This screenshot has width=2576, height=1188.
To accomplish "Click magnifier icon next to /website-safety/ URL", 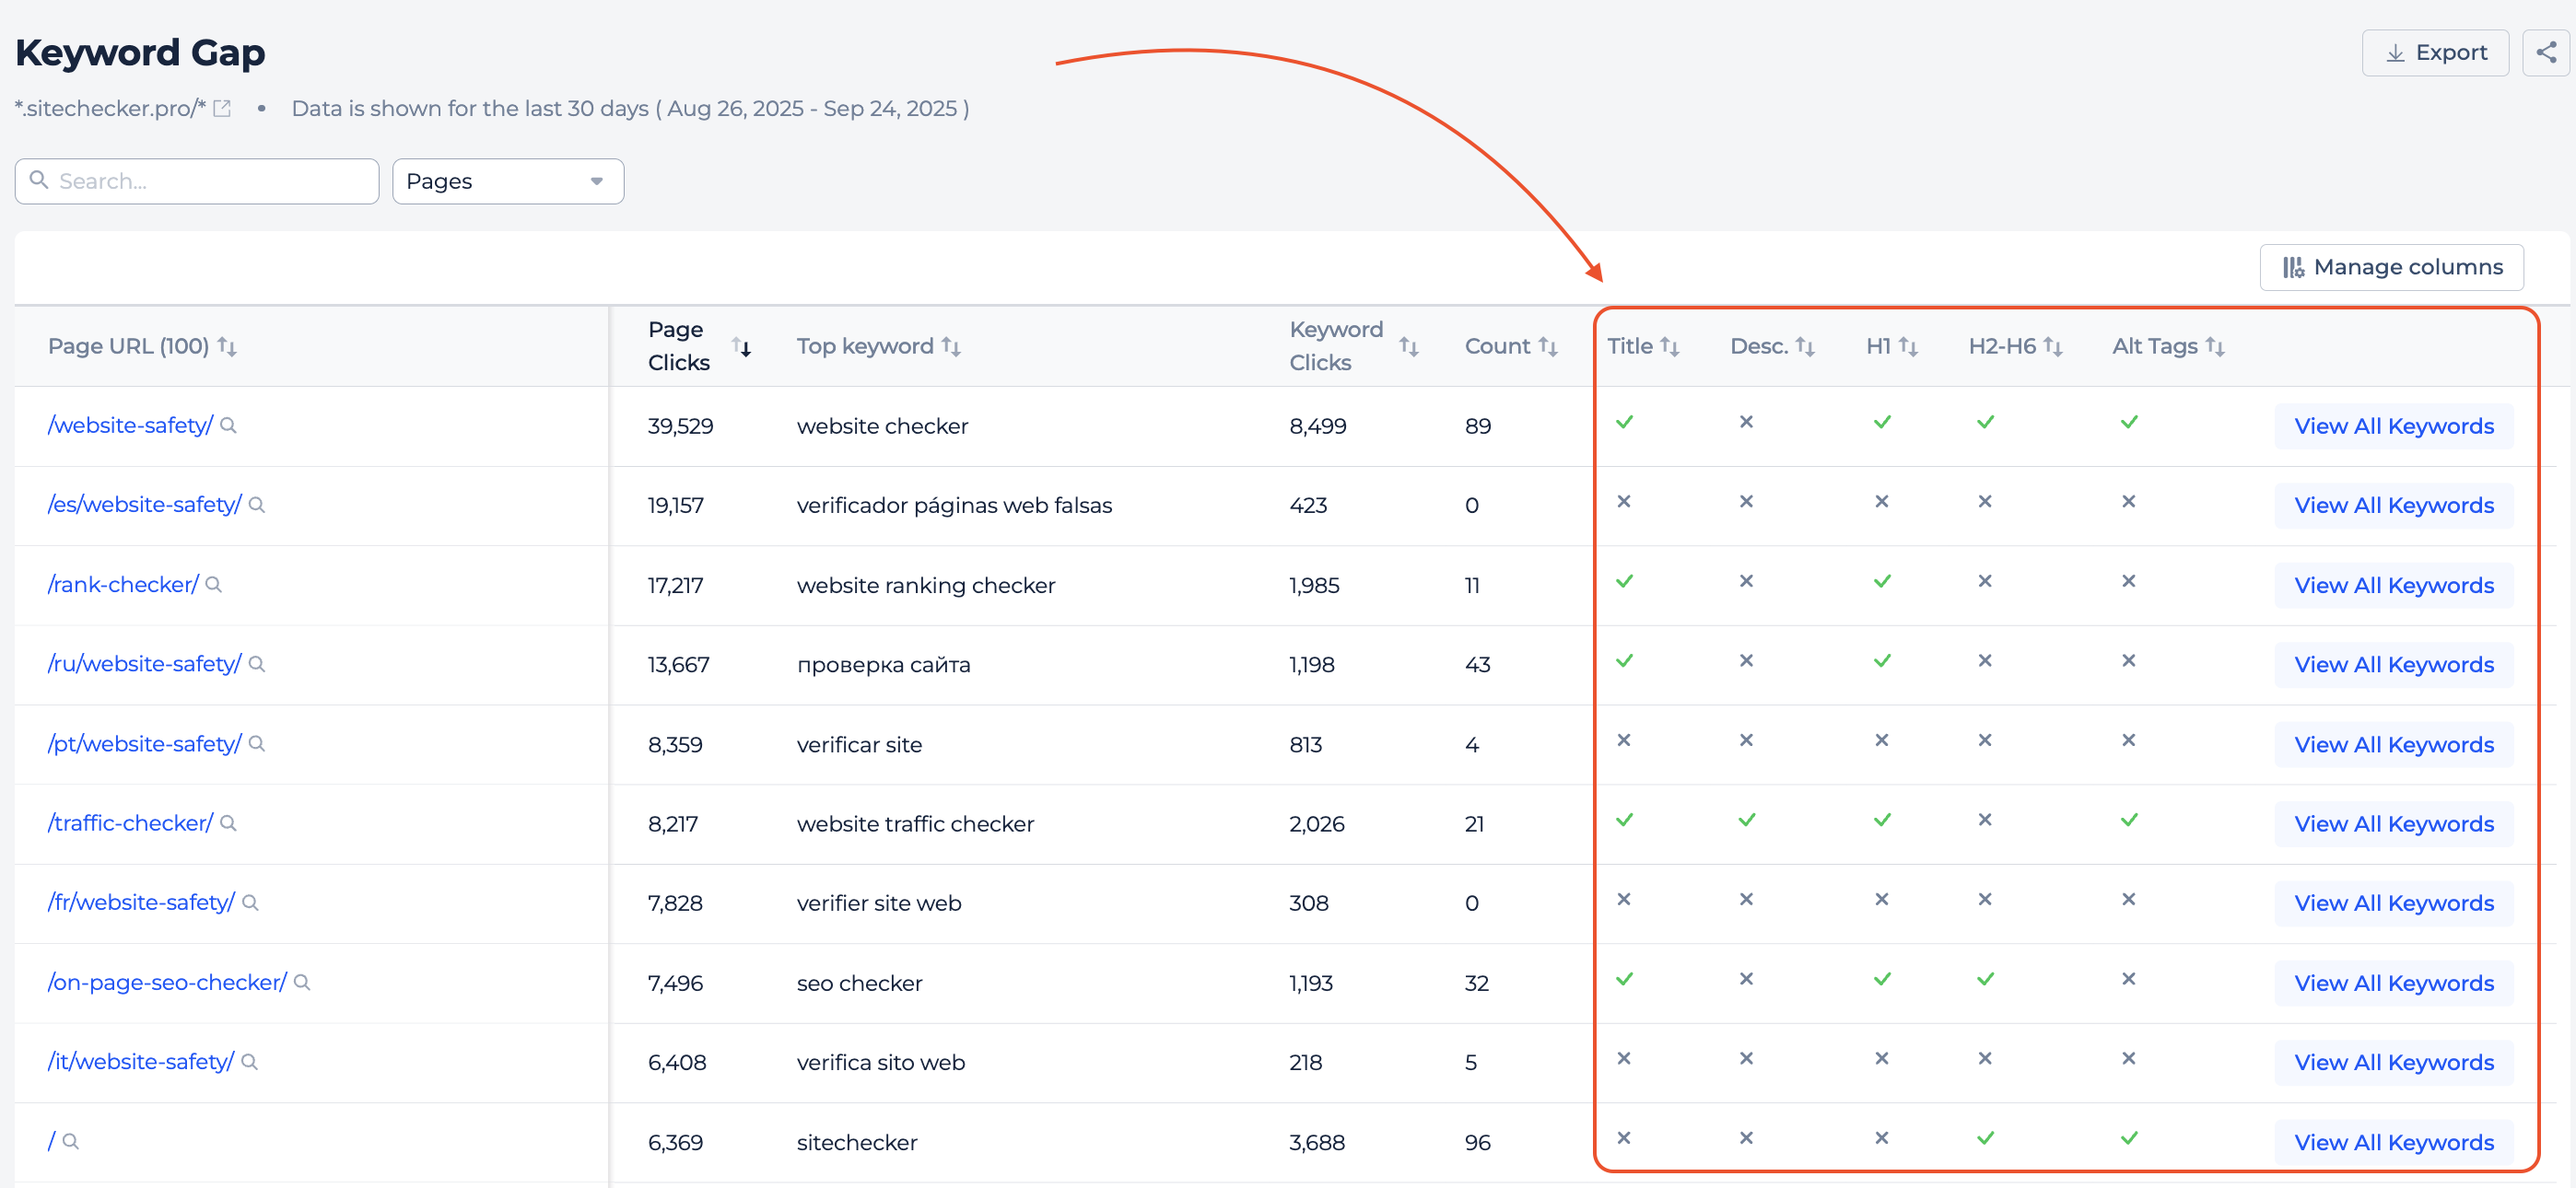I will pyautogui.click(x=228, y=425).
